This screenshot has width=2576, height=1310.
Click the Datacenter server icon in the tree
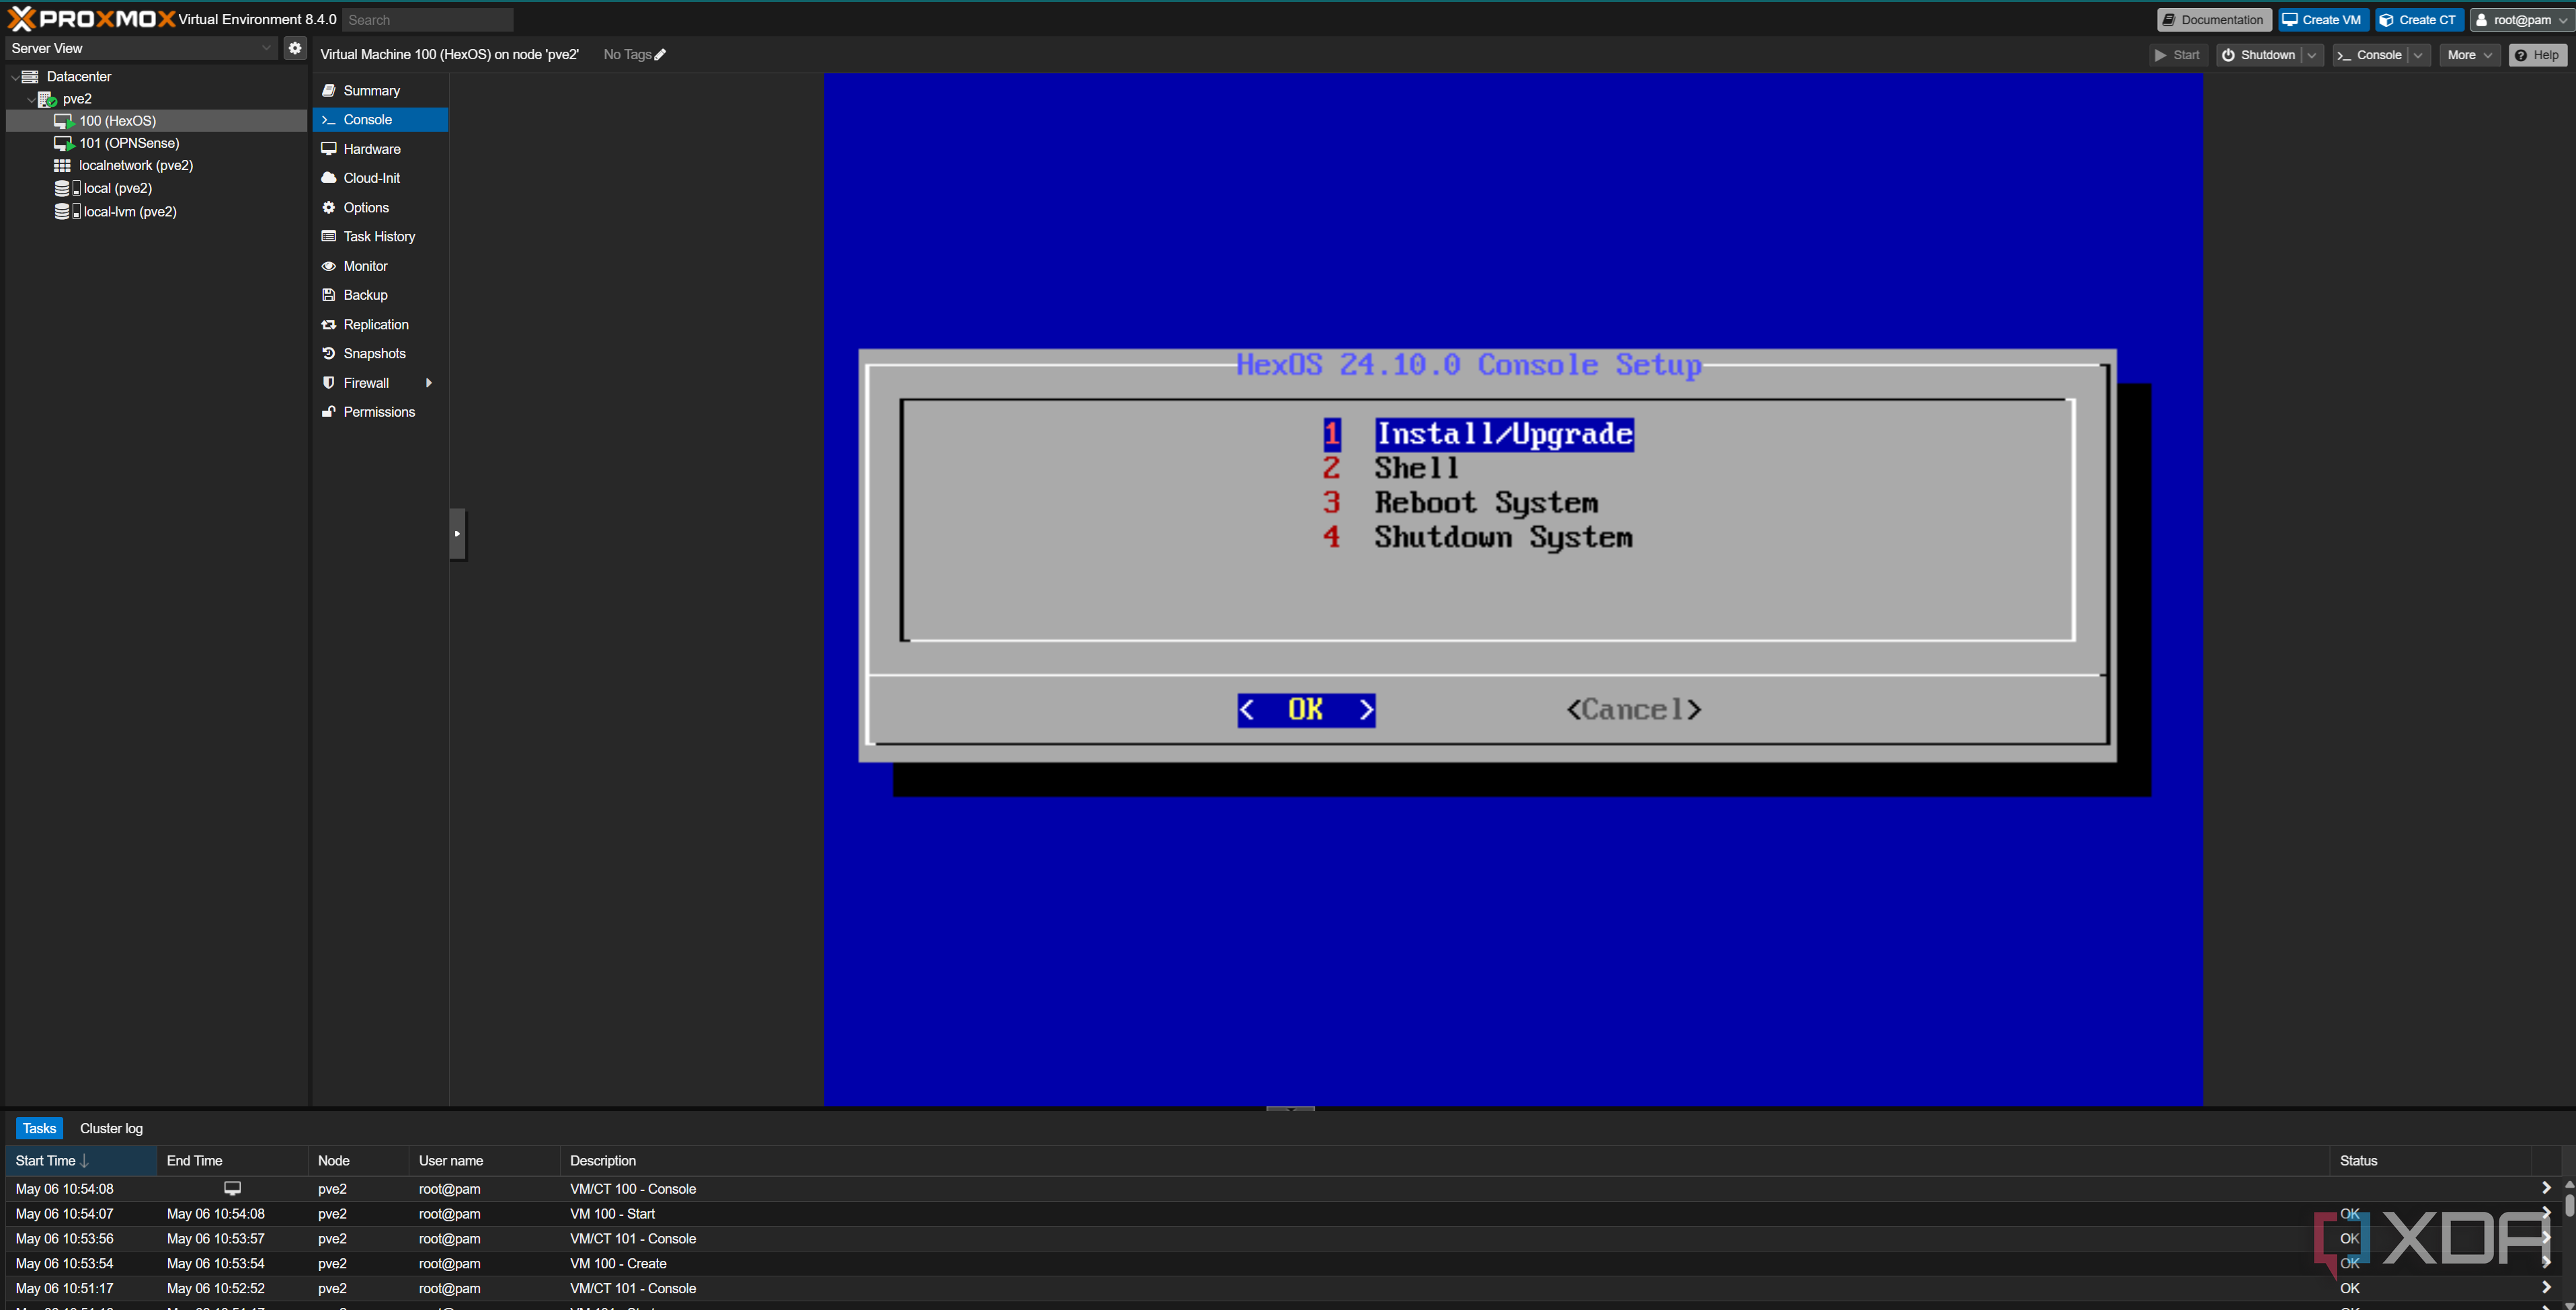click(x=30, y=76)
